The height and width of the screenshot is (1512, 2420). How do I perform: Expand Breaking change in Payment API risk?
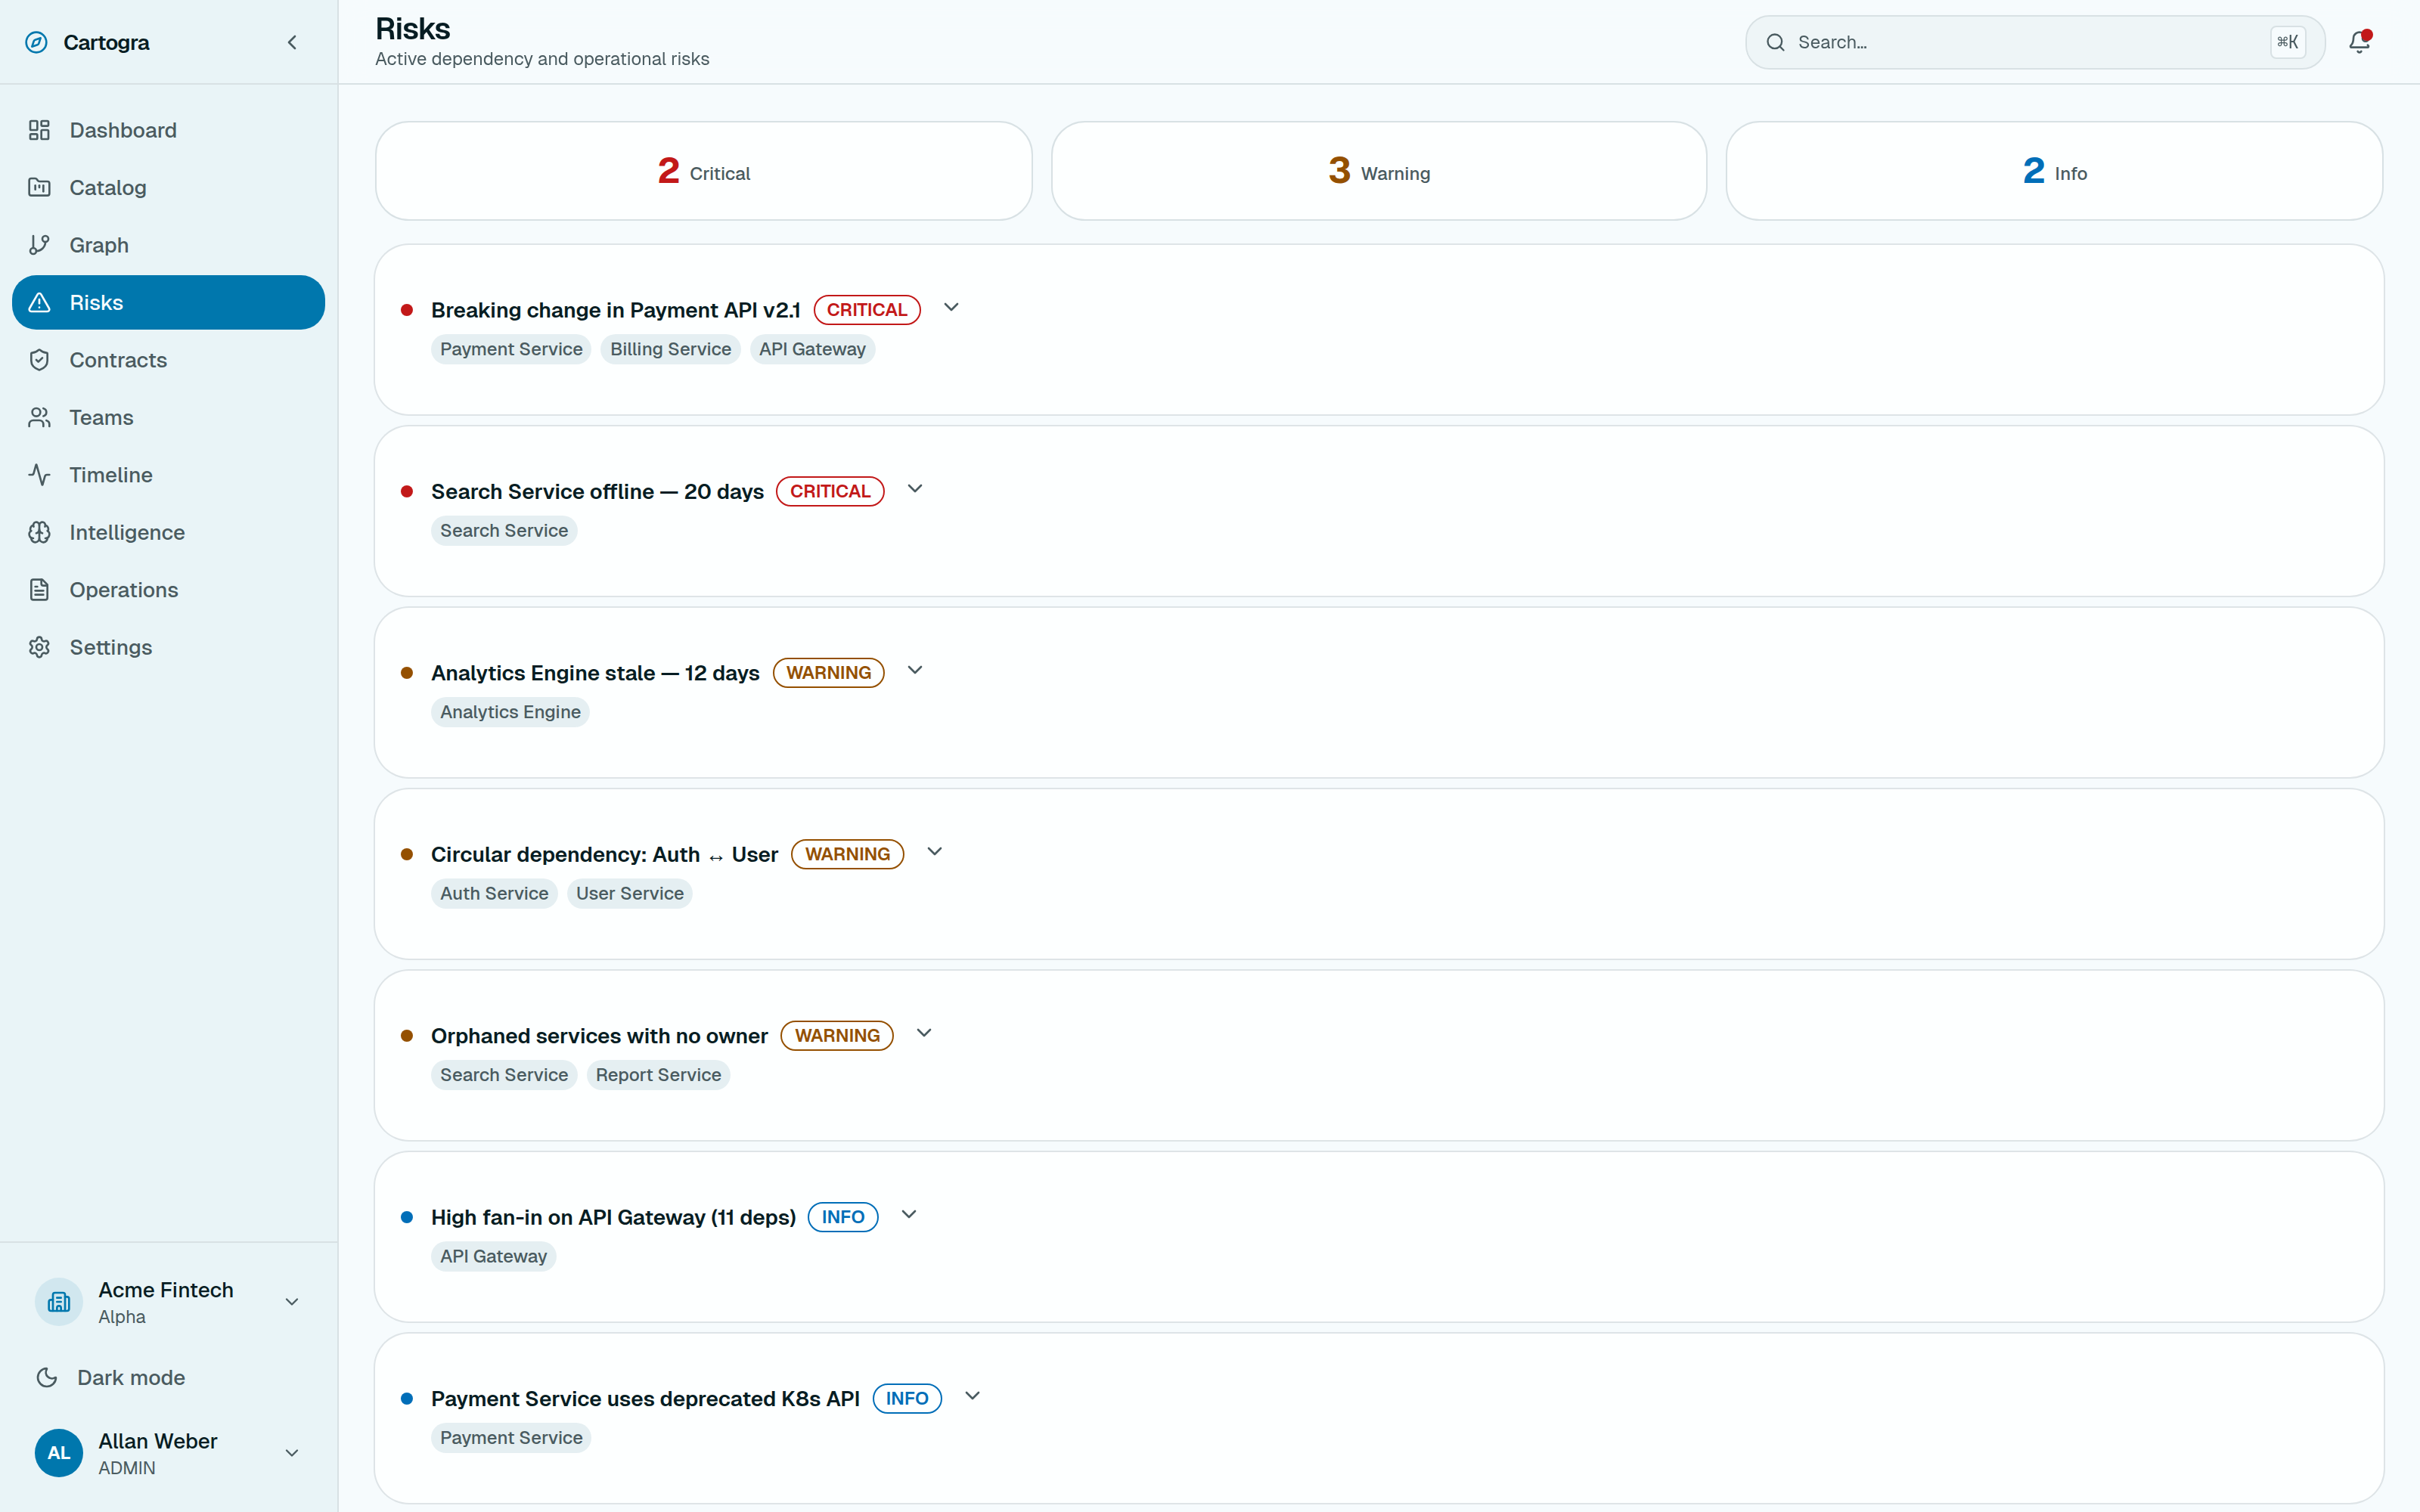tap(951, 308)
